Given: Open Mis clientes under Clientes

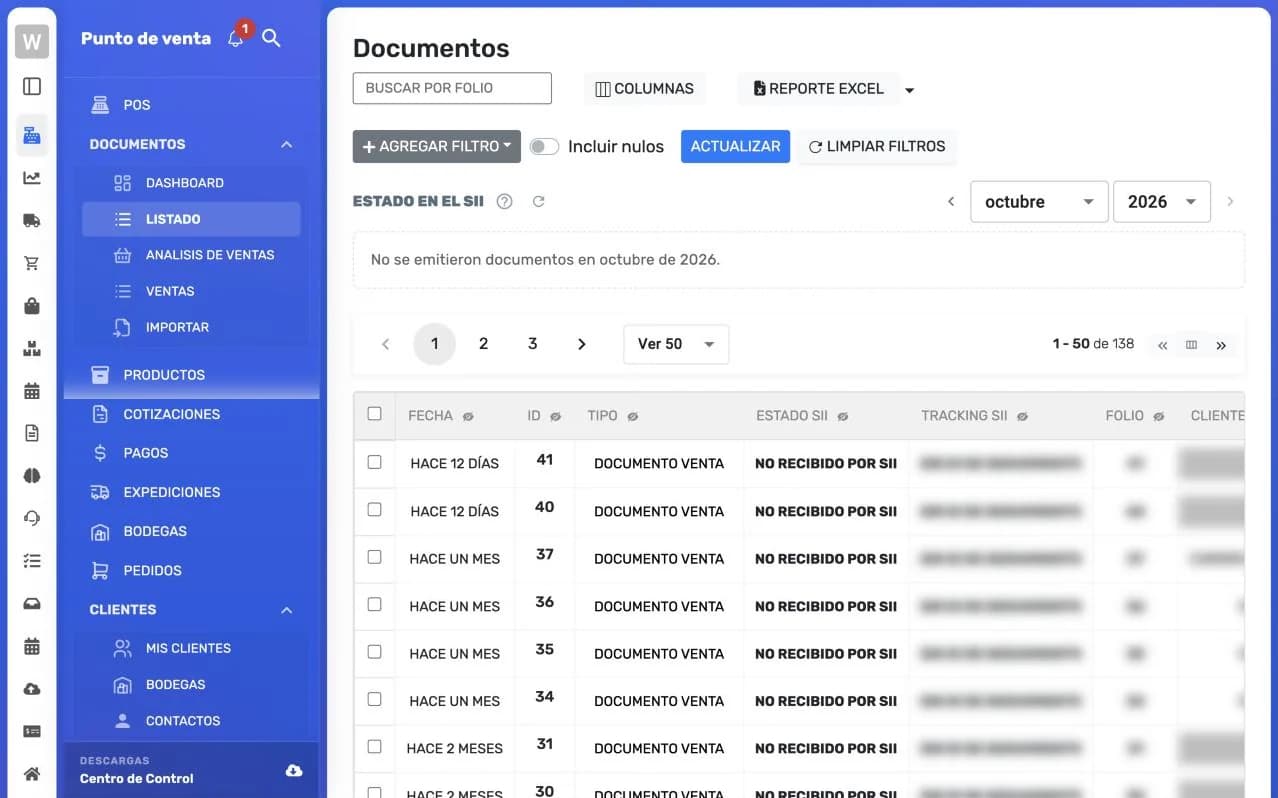Looking at the screenshot, I should (190, 648).
